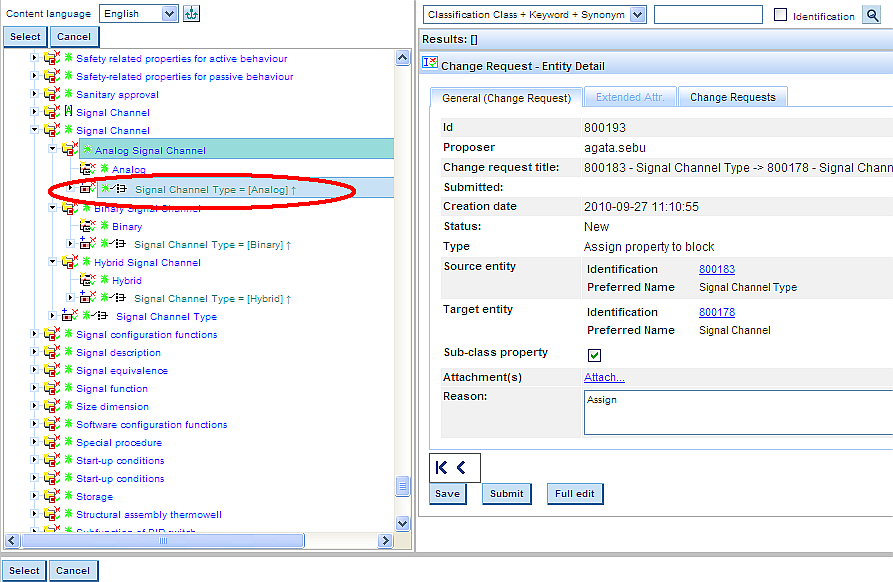Open the 800183 source entity link
Viewport: 893px width, 582px height.
[716, 269]
